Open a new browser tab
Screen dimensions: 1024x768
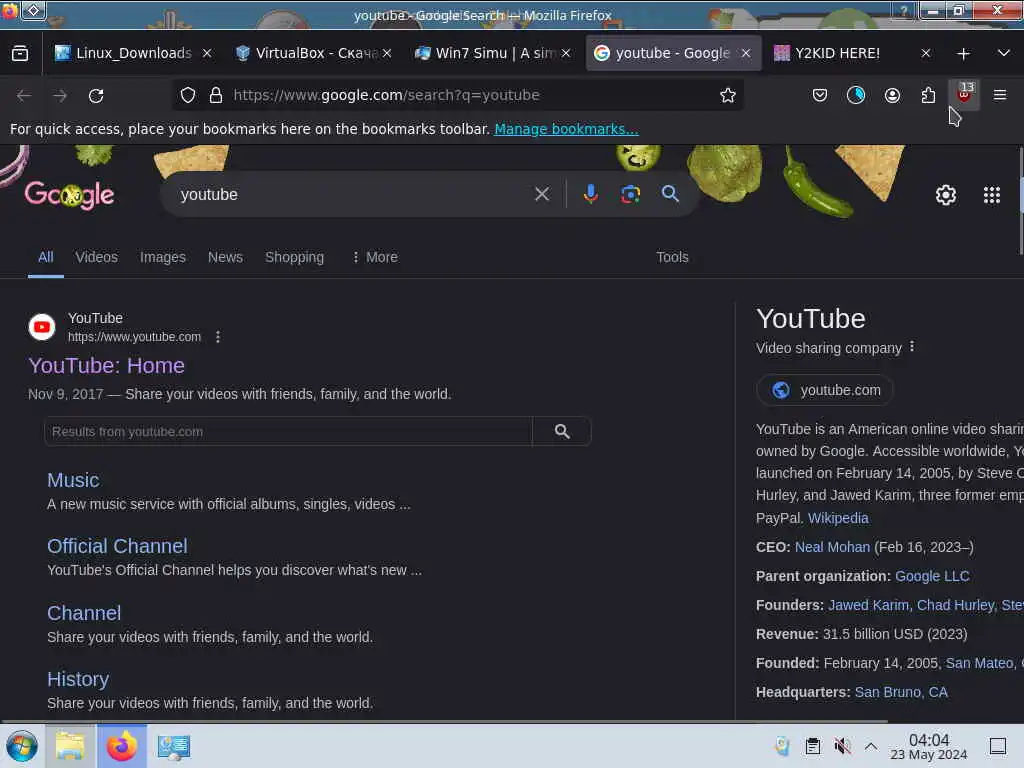pos(963,54)
